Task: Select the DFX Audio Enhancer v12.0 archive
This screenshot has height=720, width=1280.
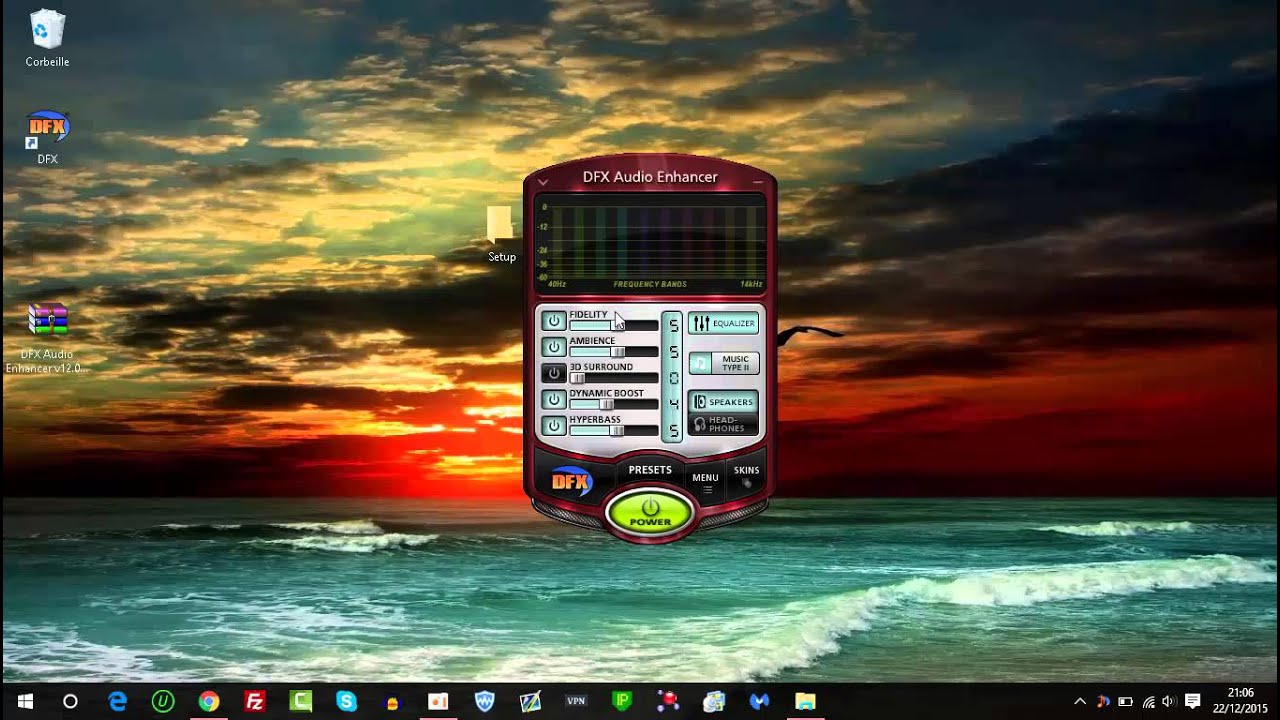Action: pos(47,338)
